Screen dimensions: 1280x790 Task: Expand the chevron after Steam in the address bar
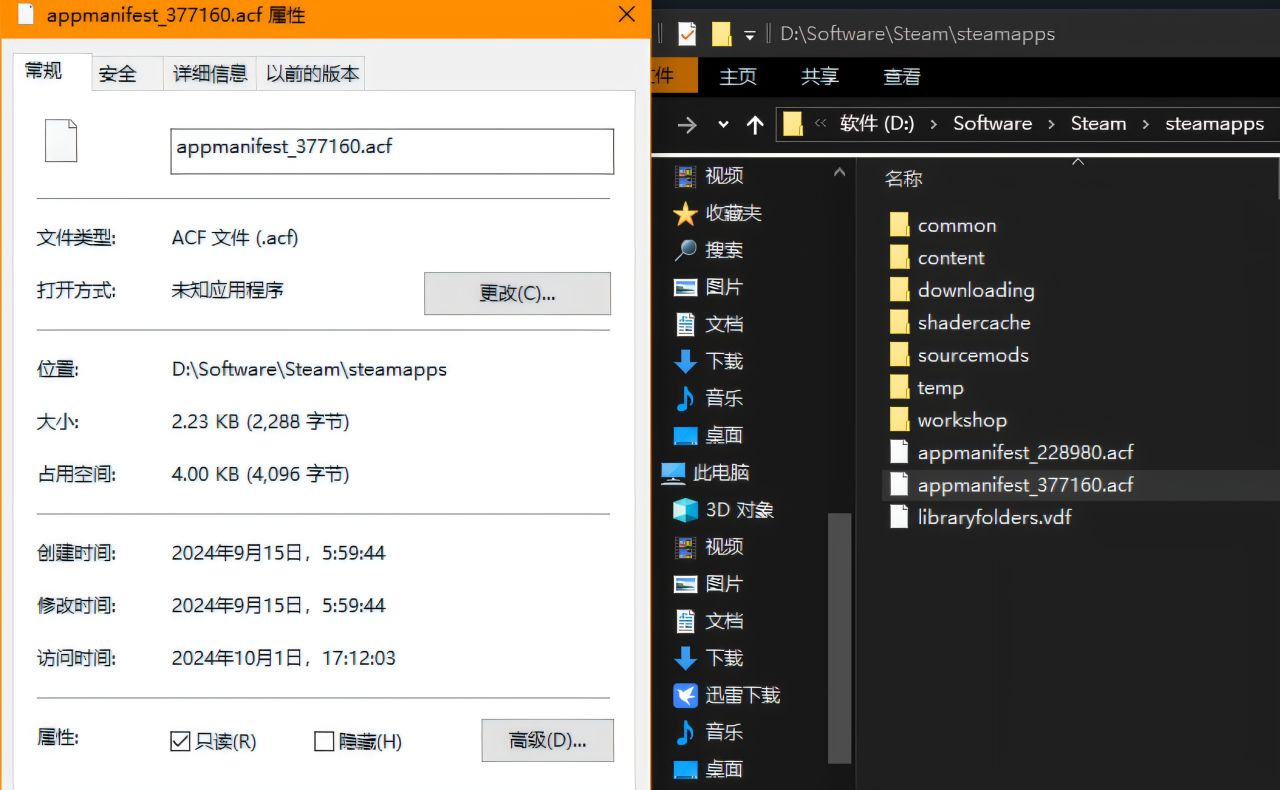click(1146, 124)
